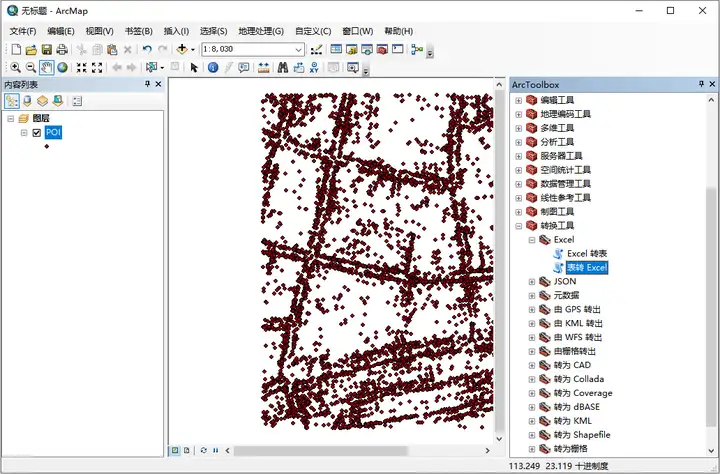Screen dimensions: 720x474
Task: Activate the Pan hand tool
Action: pos(46,67)
